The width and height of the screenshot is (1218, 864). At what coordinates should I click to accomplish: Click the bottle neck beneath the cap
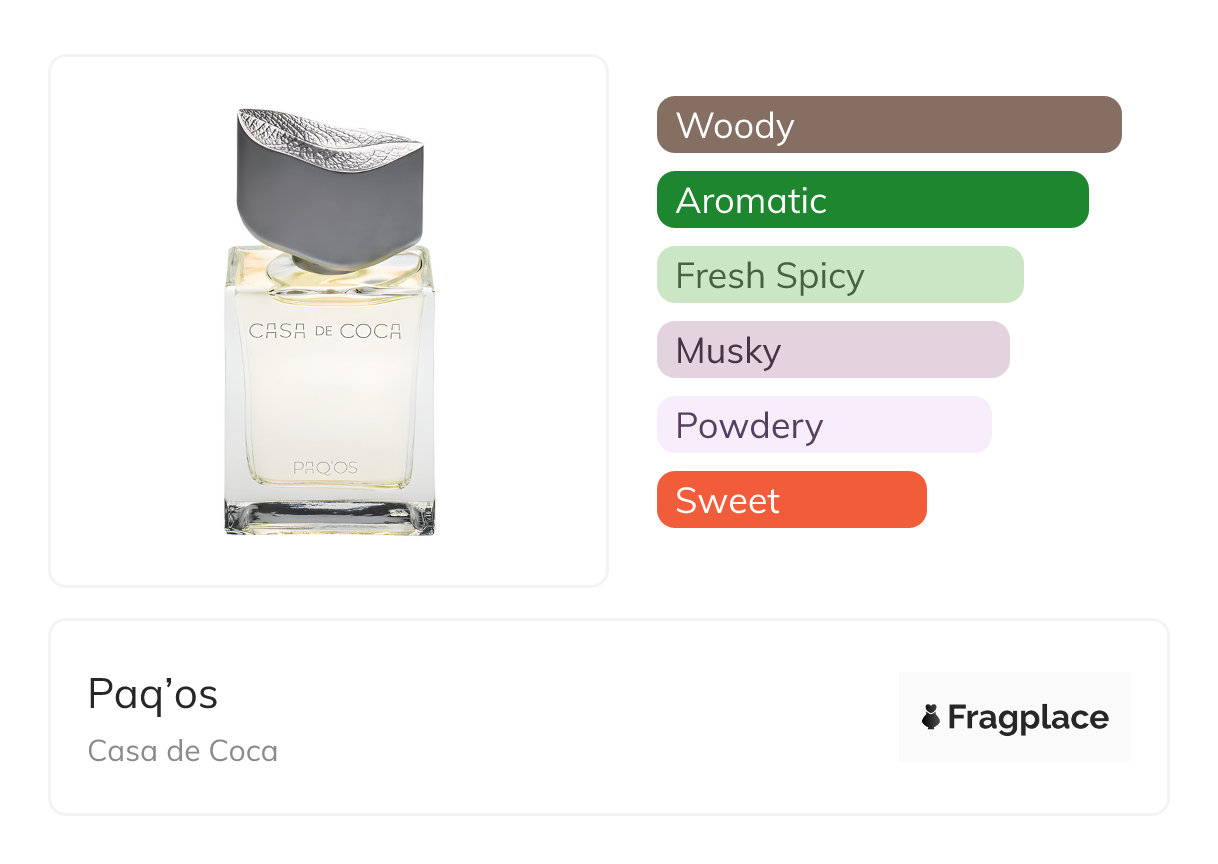pos(330,270)
